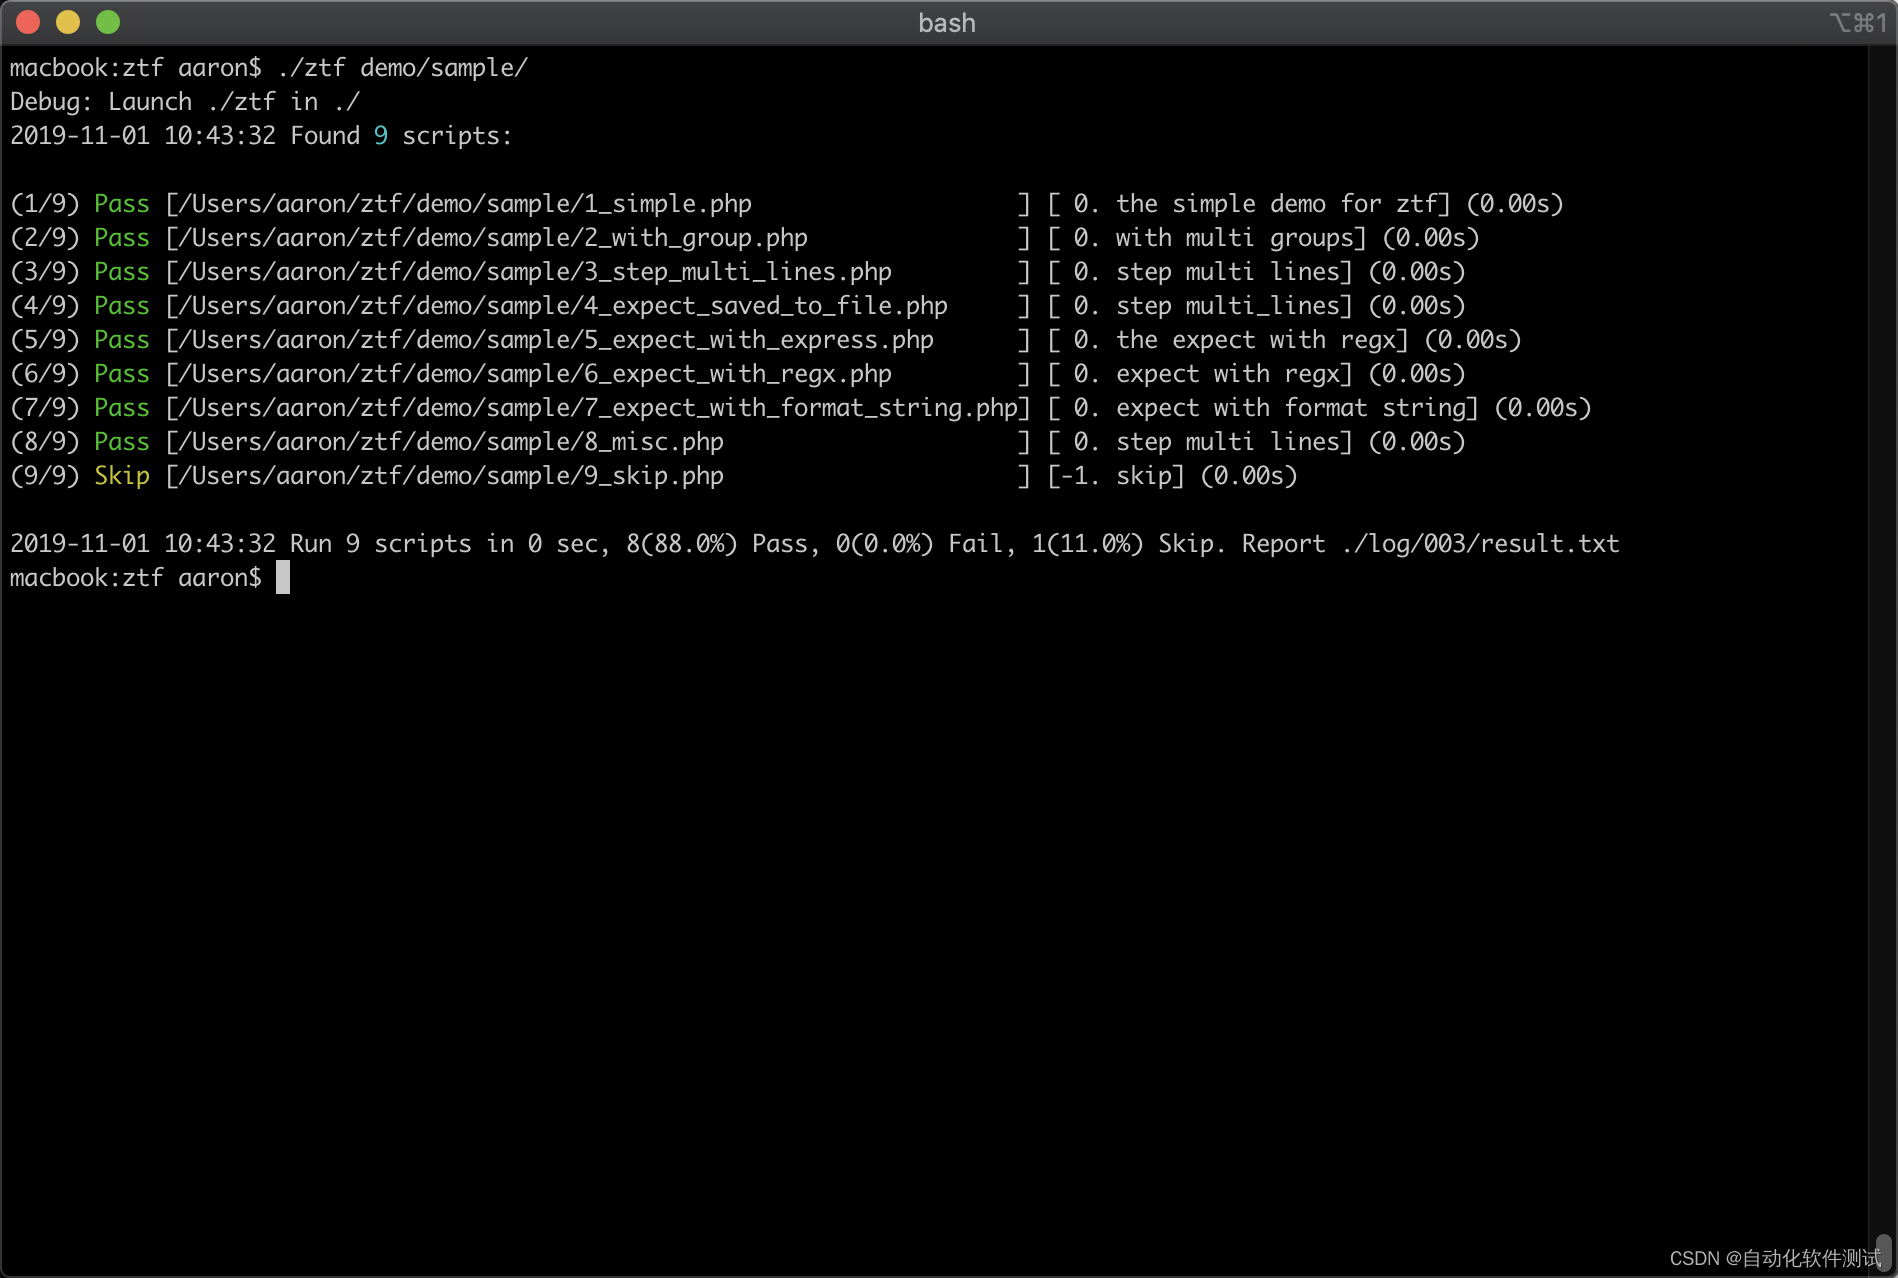Click the 8_misc.php file path
This screenshot has width=1898, height=1278.
click(451, 442)
